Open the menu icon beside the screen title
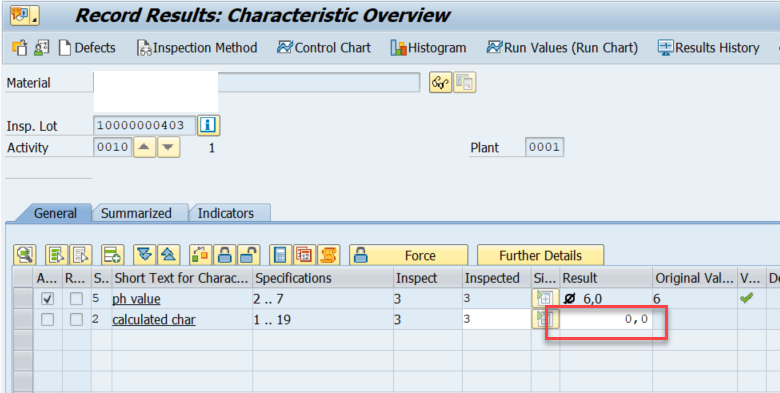The width and height of the screenshot is (780, 393). (x=25, y=16)
